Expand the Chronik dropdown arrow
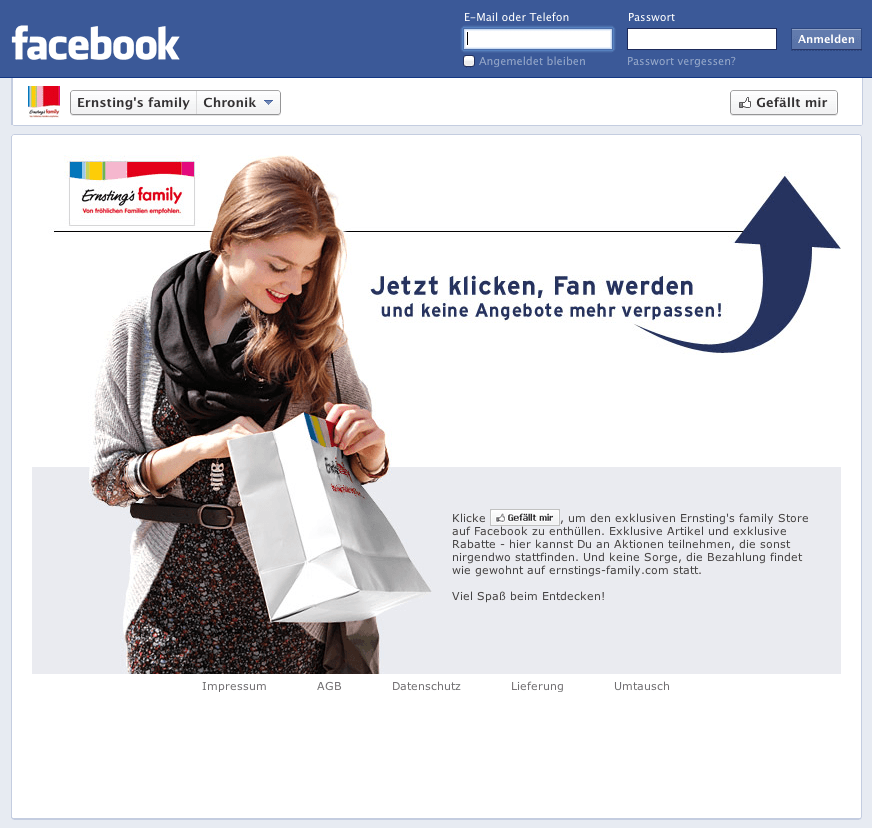 (x=269, y=102)
